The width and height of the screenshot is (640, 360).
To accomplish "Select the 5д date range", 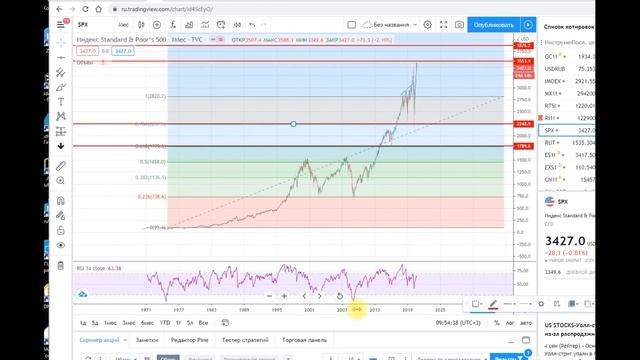I will 95,323.
